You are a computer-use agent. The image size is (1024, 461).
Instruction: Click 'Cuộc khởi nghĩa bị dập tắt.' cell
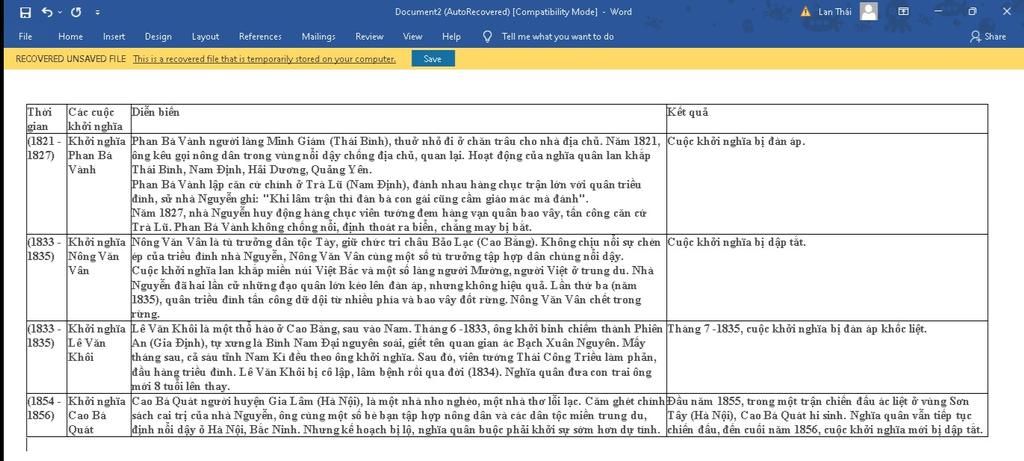click(x=826, y=278)
